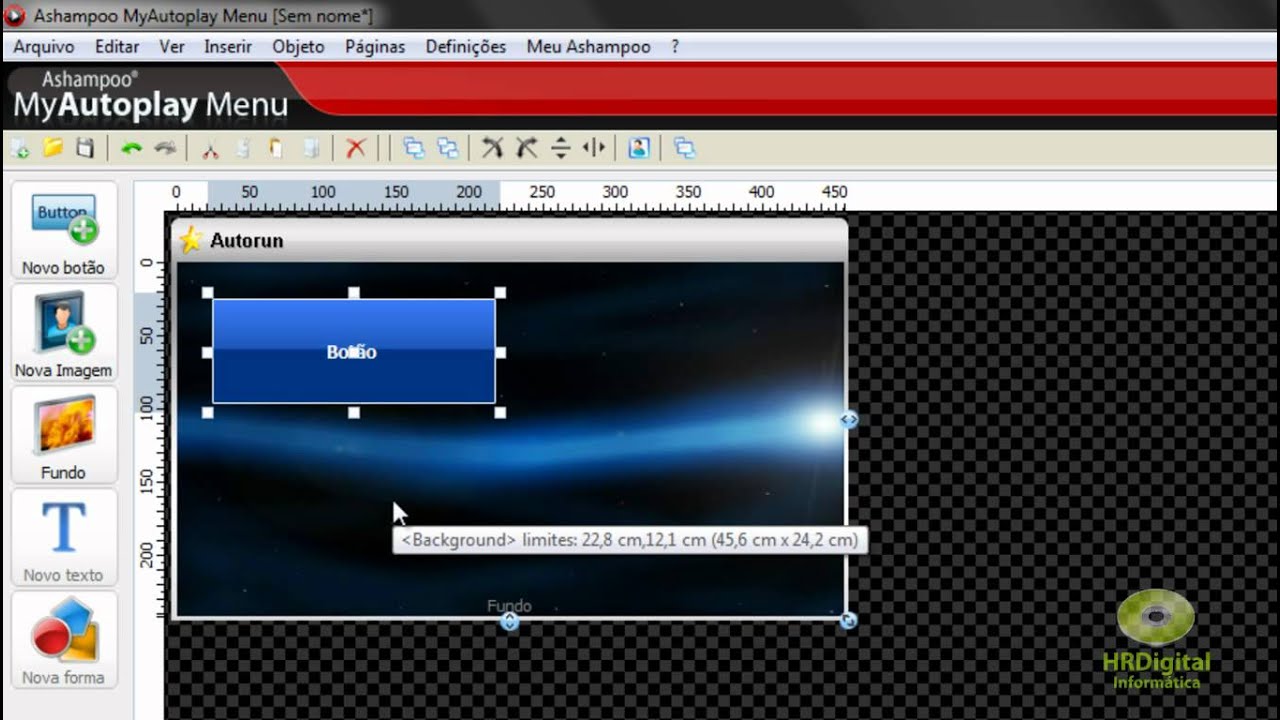Click the layer-order icon left of the rotate icons

tap(448, 149)
